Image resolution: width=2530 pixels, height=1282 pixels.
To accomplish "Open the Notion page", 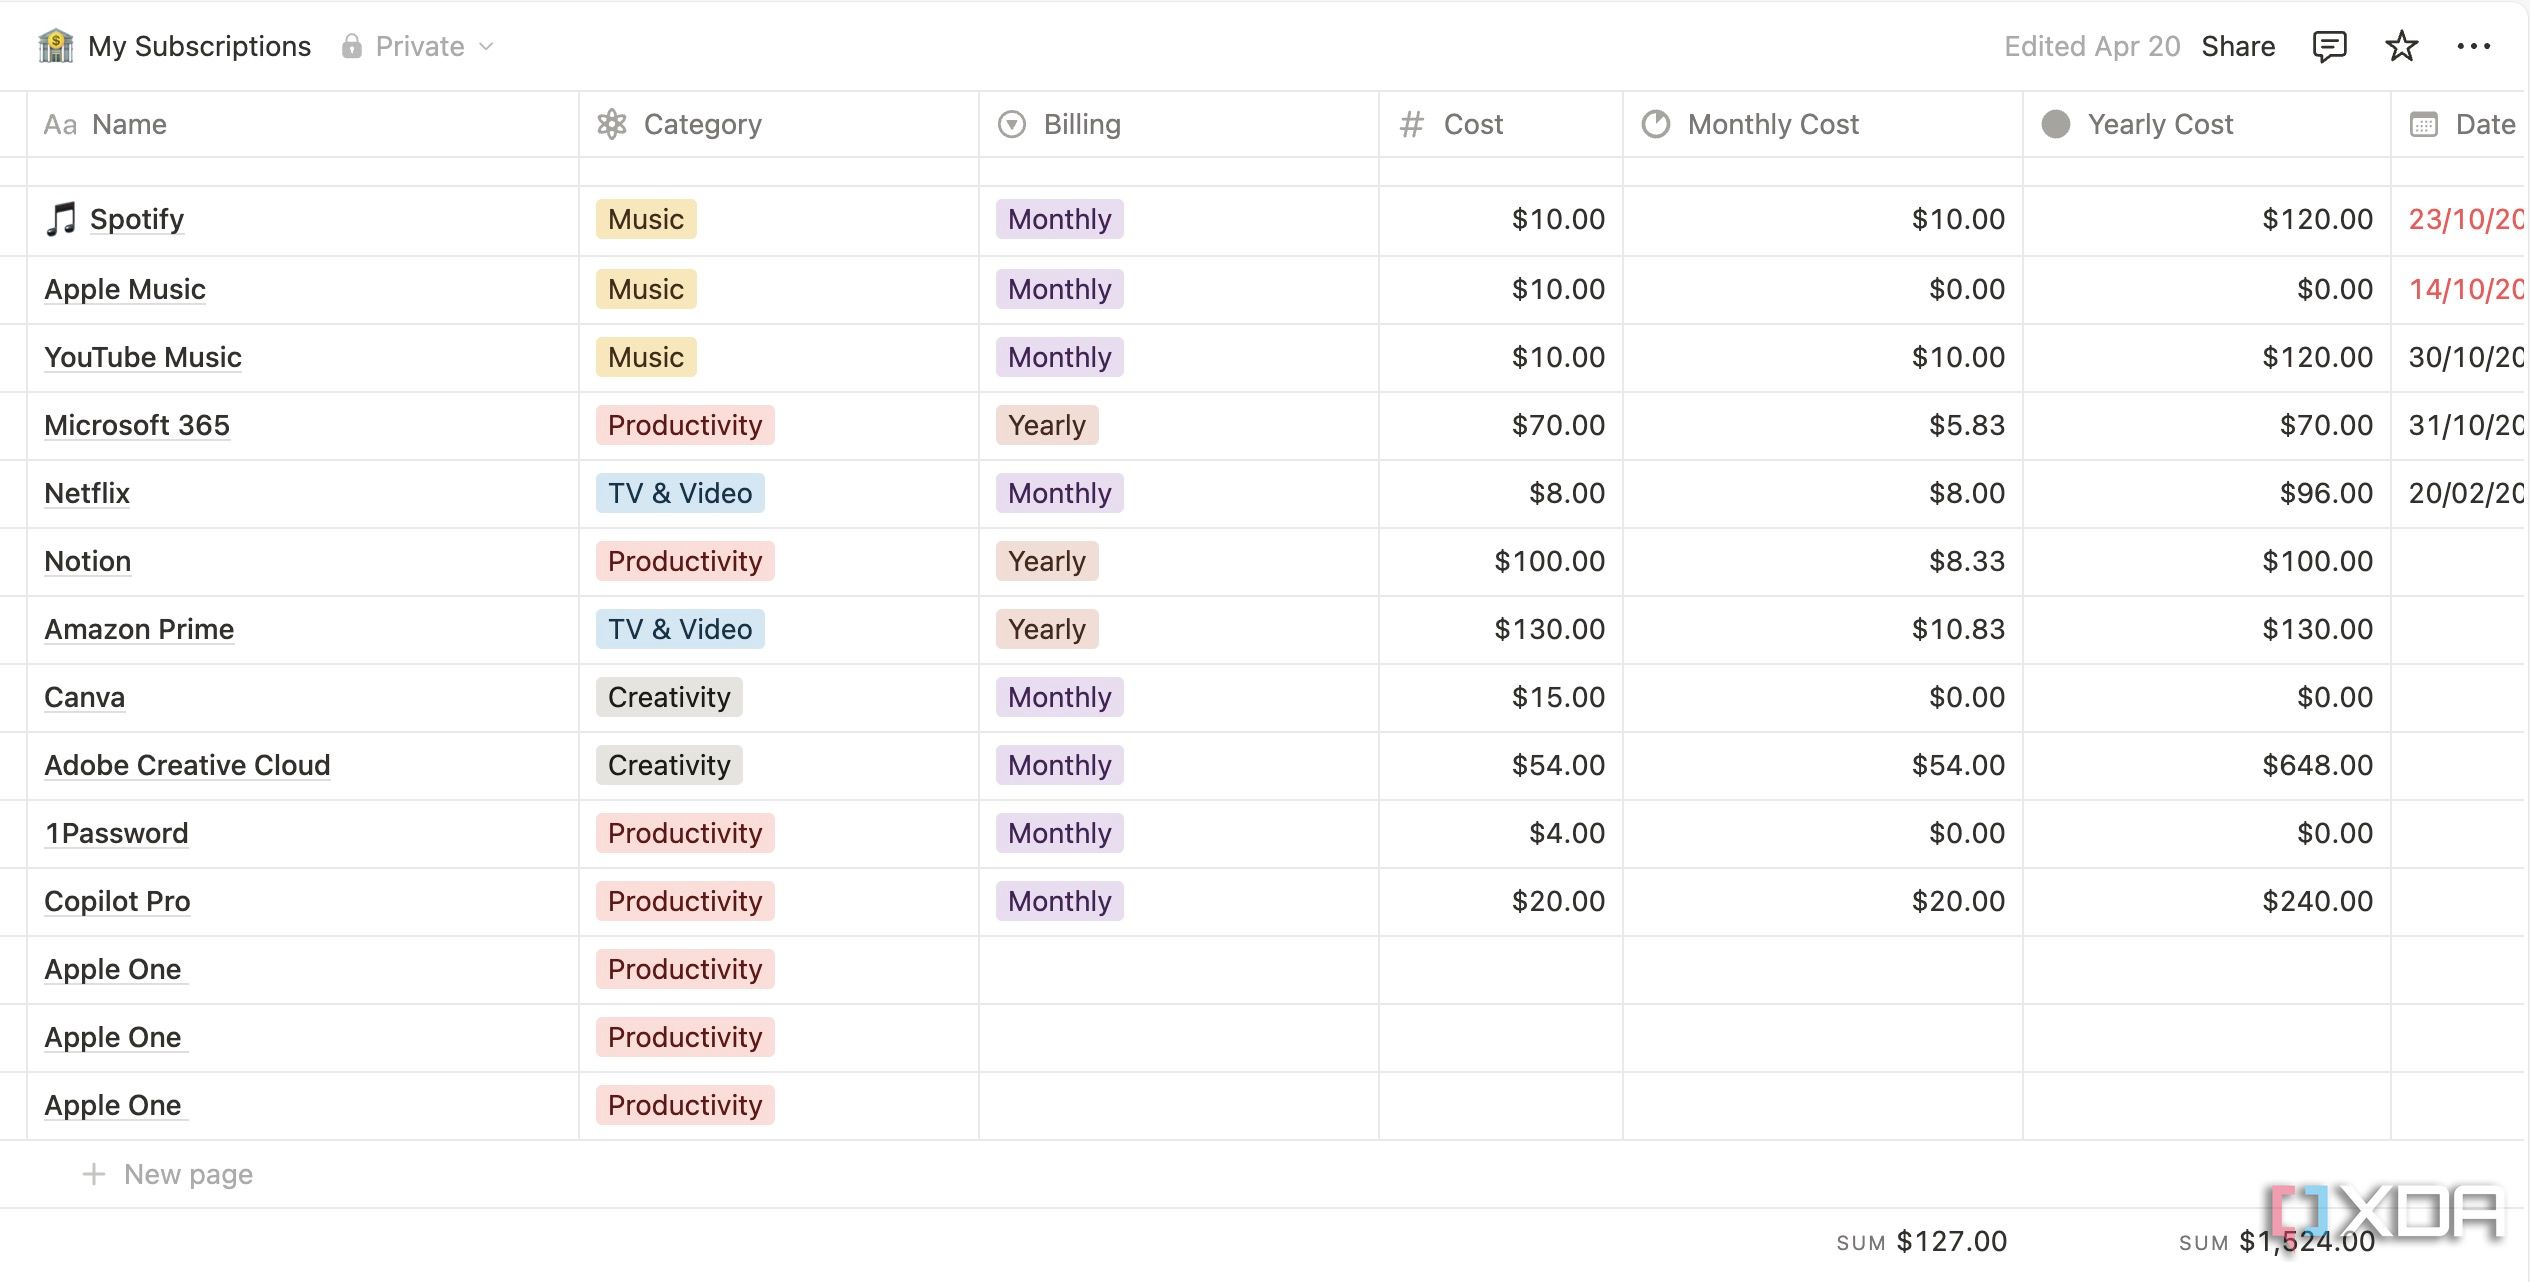I will click(88, 561).
